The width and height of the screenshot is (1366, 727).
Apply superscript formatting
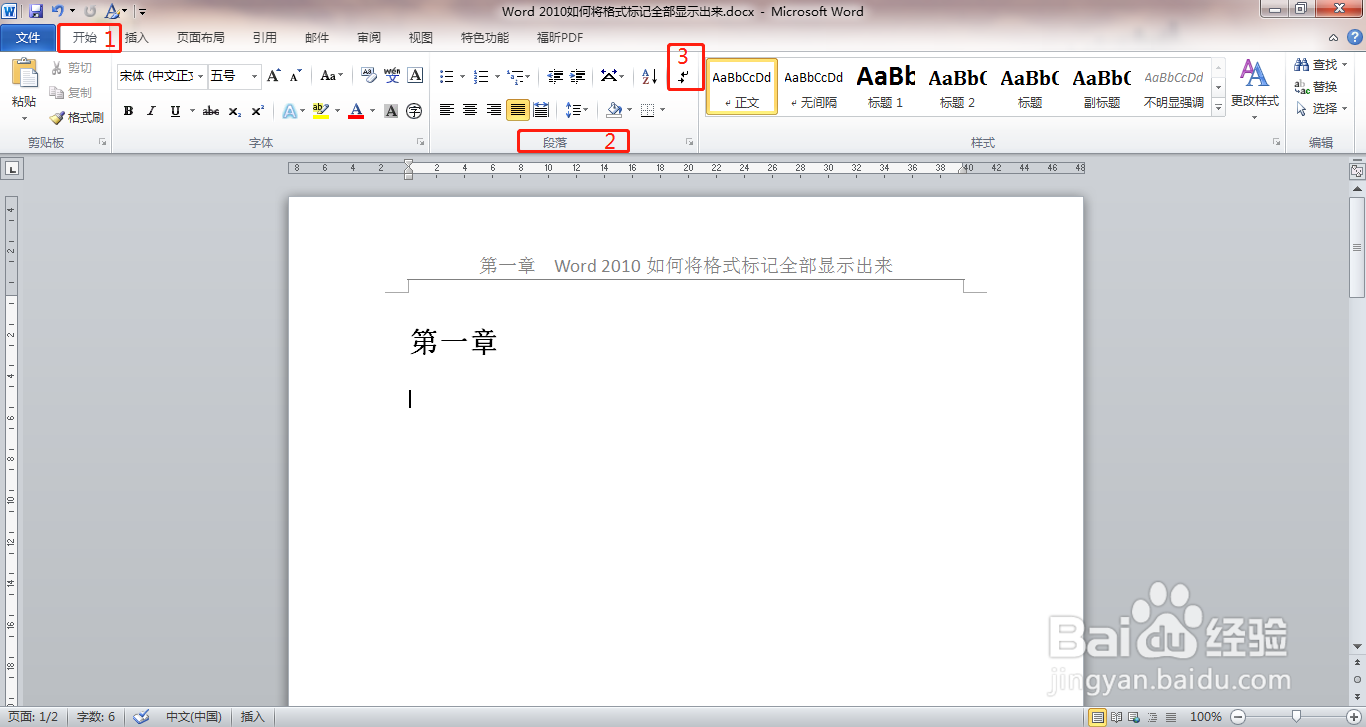point(257,111)
